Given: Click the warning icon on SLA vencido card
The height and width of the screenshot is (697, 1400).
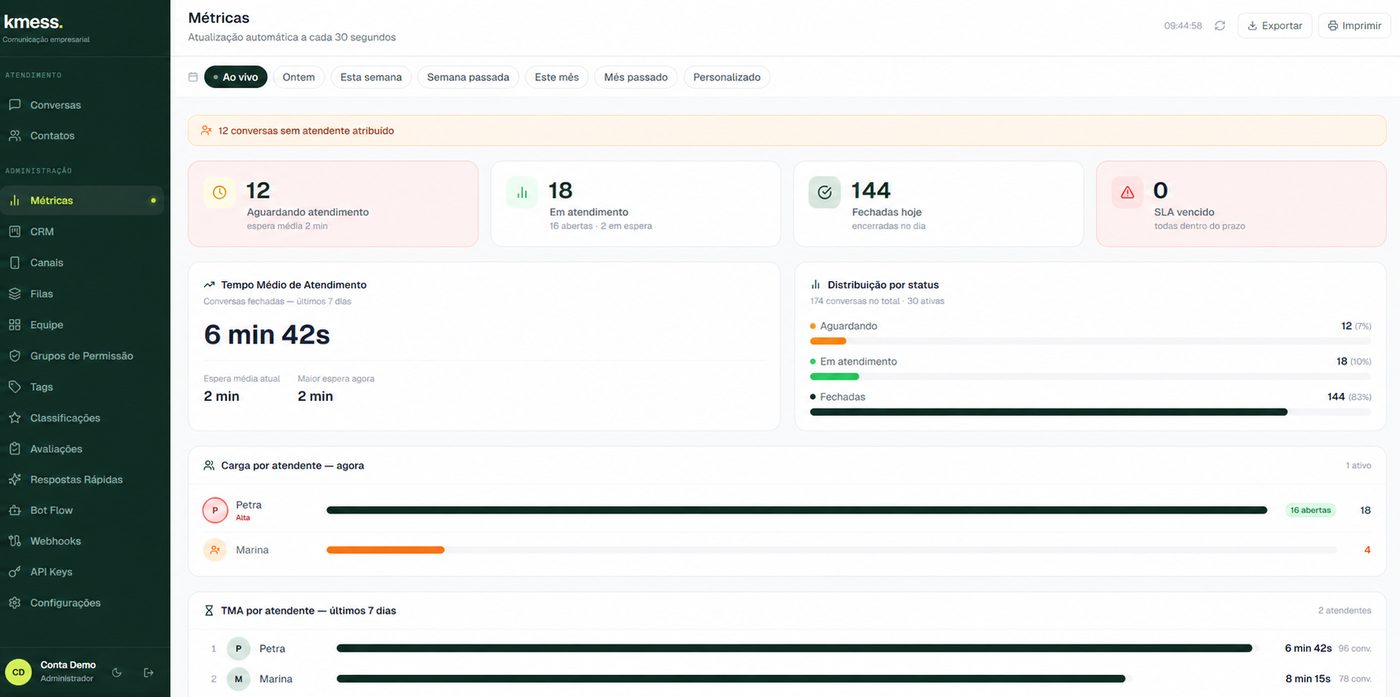Looking at the screenshot, I should (1128, 192).
